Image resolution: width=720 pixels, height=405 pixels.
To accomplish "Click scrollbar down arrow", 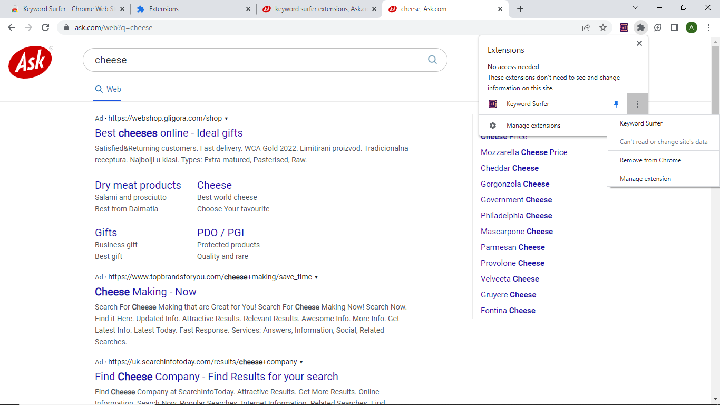I will coord(715,400).
